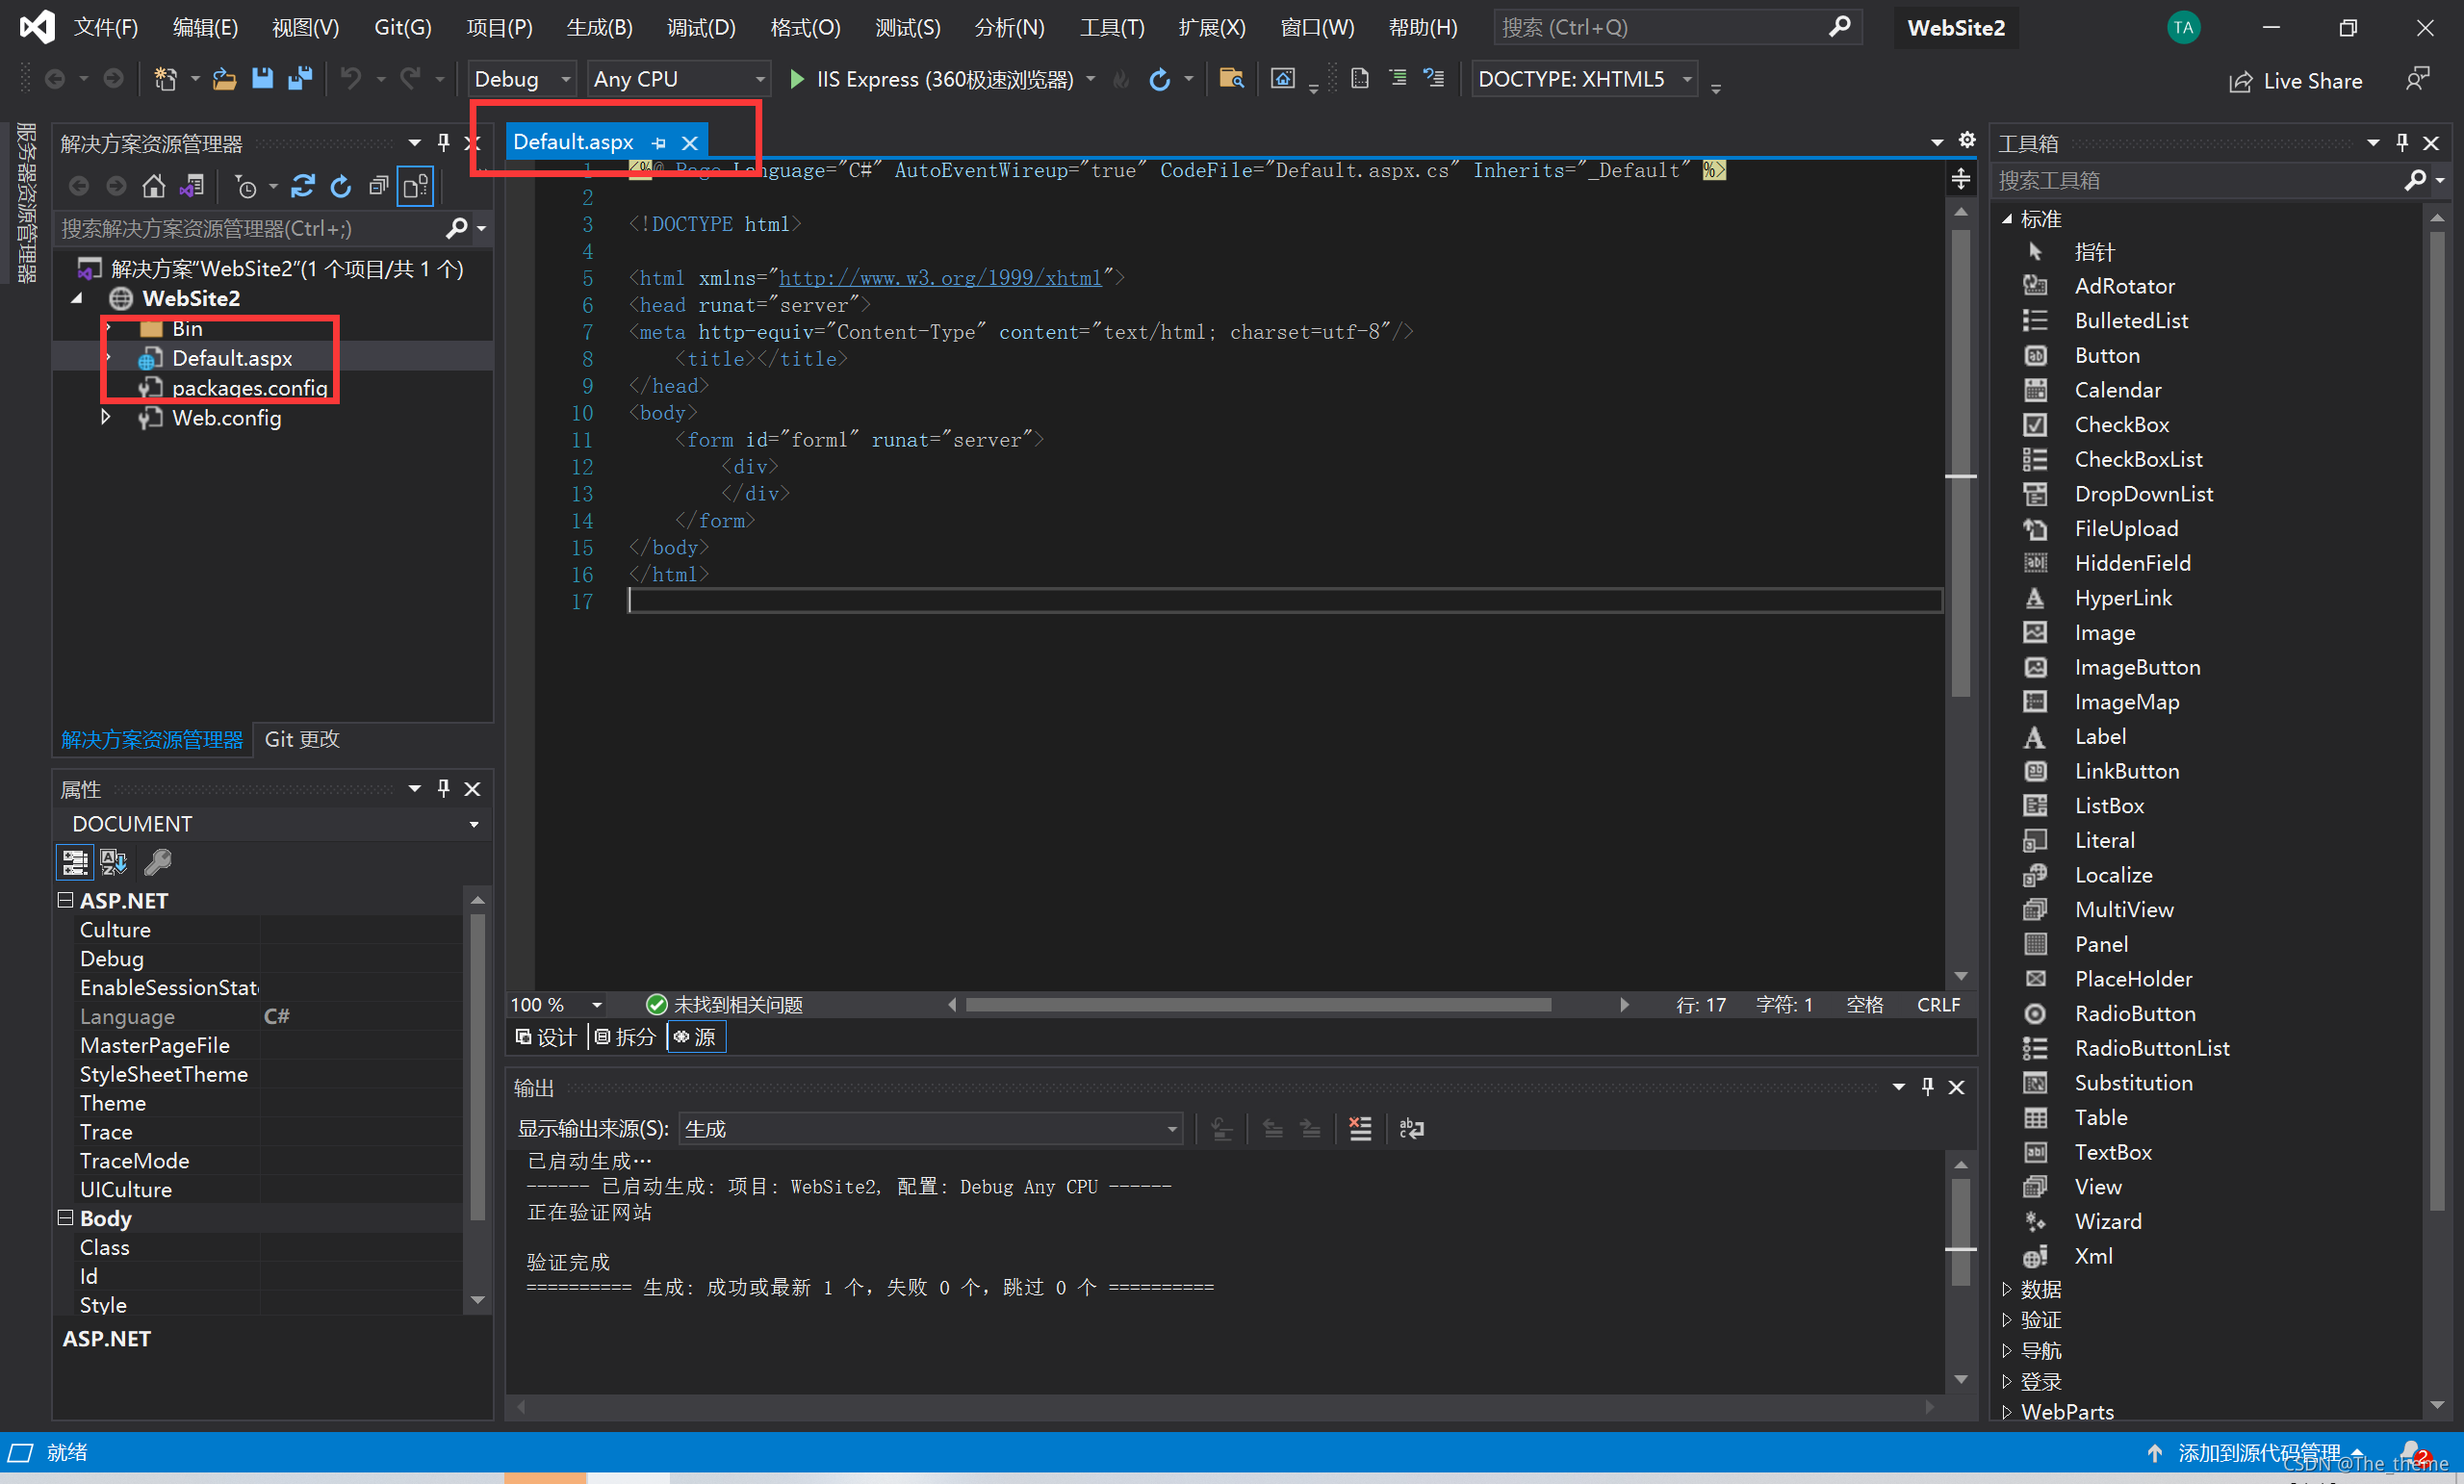Image resolution: width=2464 pixels, height=1484 pixels.
Task: Click the Open File folder icon
Action: click(x=224, y=78)
